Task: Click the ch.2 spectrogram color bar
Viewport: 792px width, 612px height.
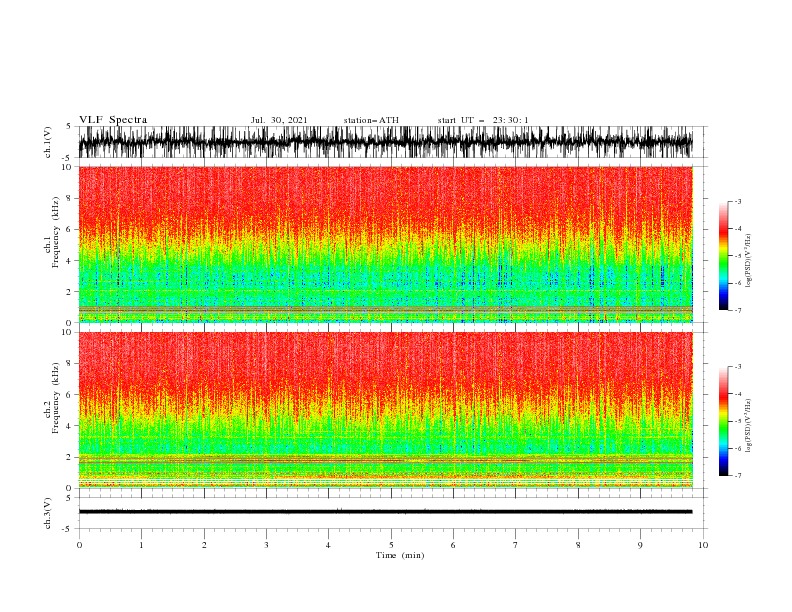Action: pos(723,421)
